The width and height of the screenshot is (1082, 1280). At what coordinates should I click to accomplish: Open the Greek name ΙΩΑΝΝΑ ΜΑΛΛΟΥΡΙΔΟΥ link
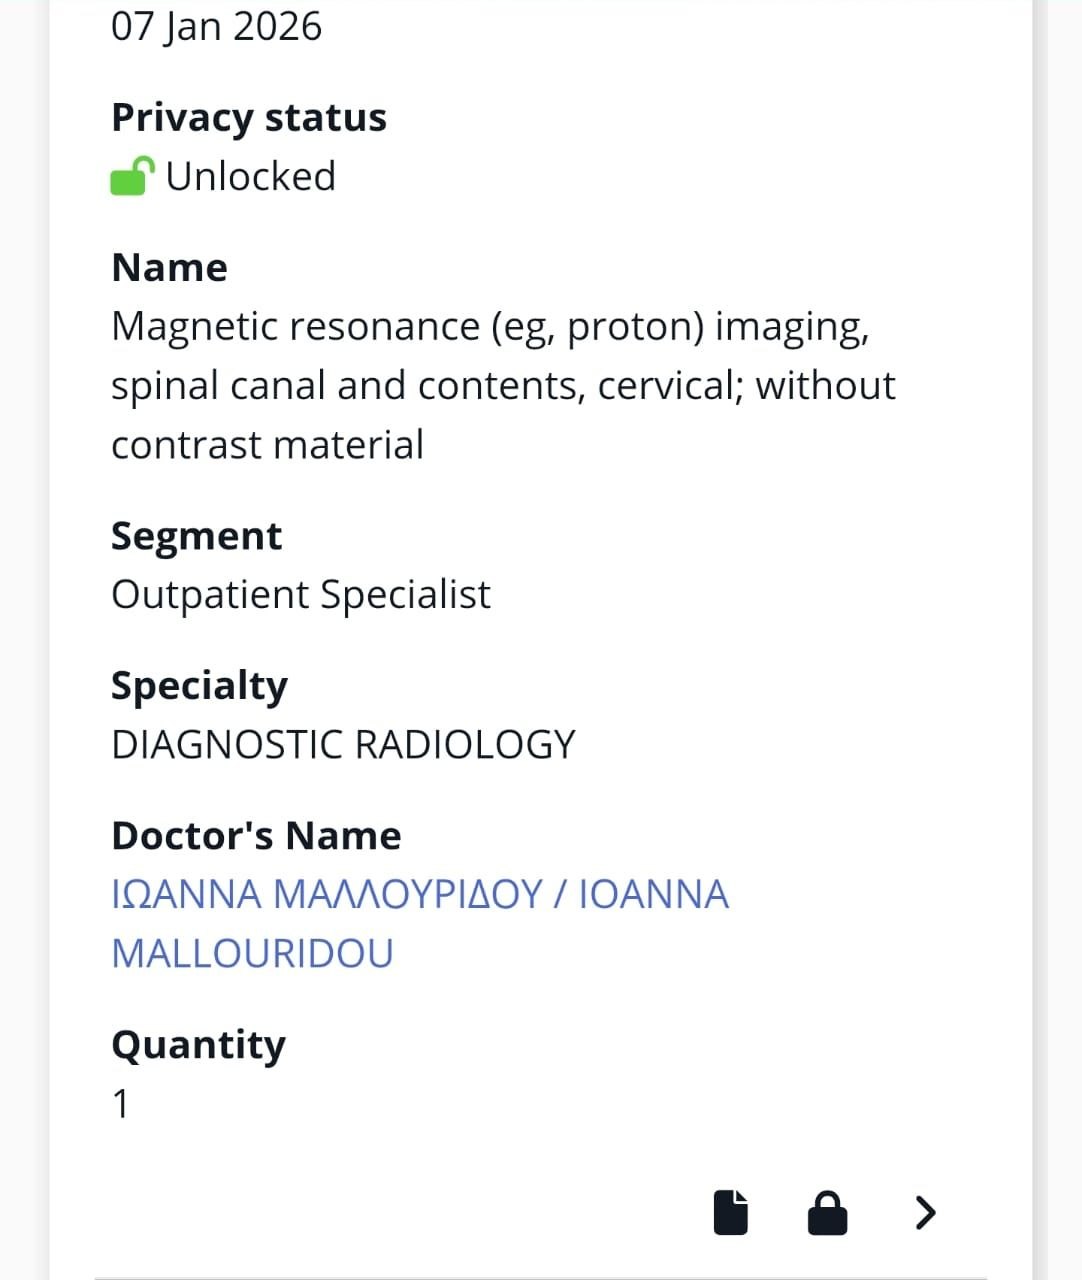pos(327,894)
